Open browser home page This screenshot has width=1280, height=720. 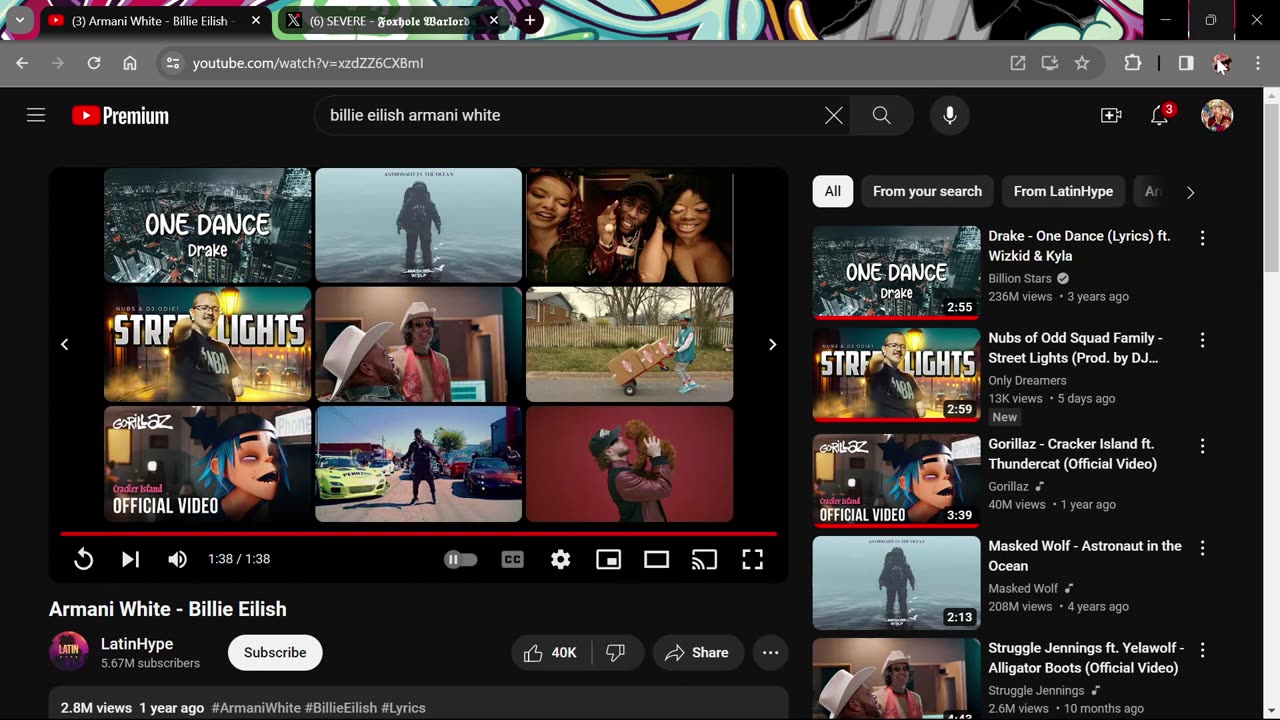click(x=130, y=63)
